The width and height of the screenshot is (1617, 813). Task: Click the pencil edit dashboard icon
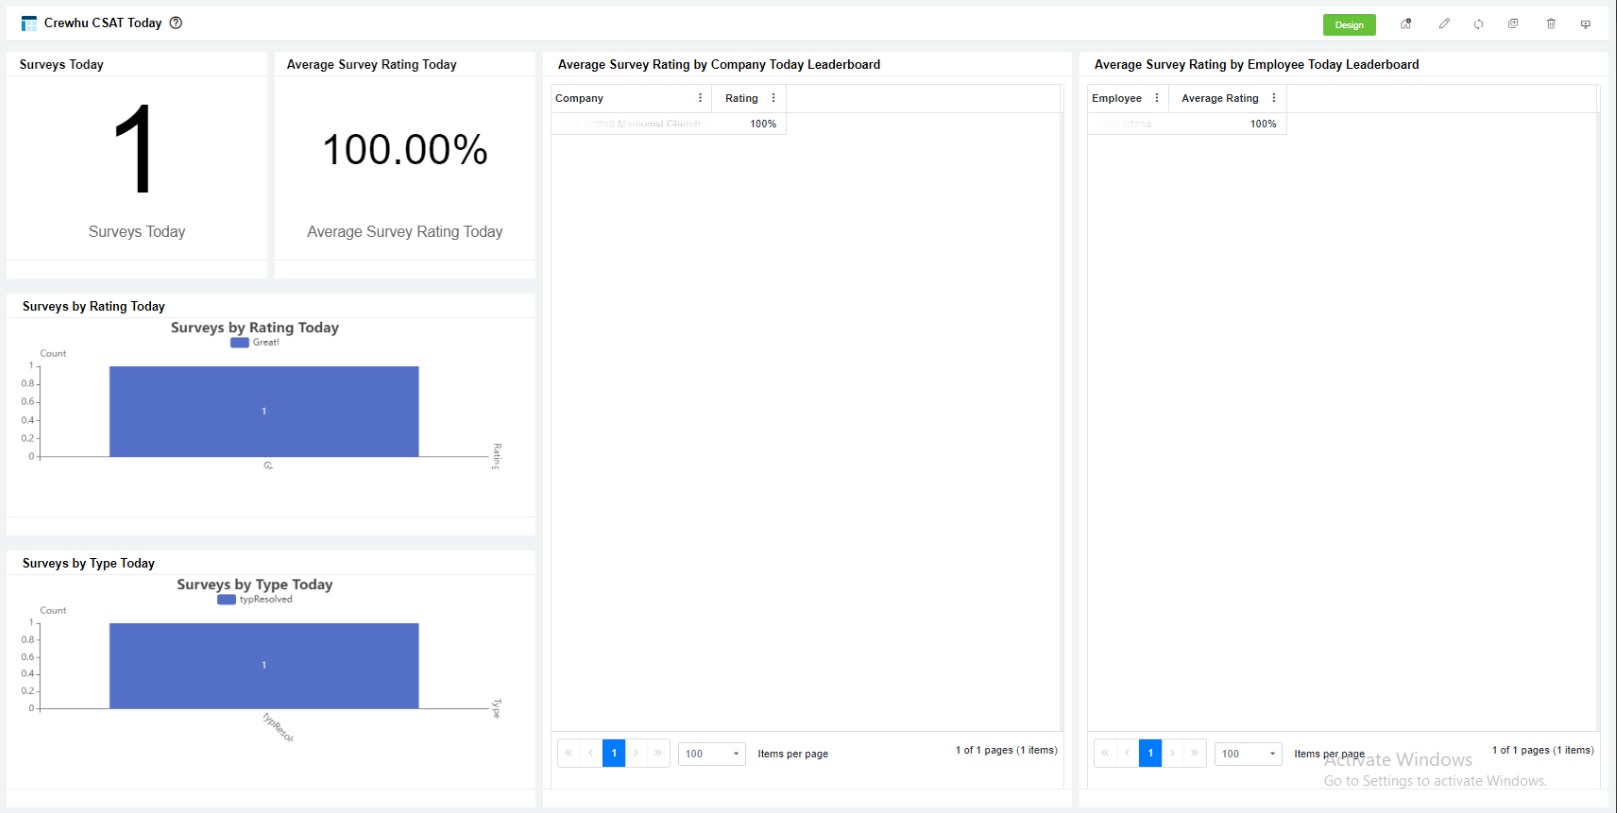(1444, 24)
